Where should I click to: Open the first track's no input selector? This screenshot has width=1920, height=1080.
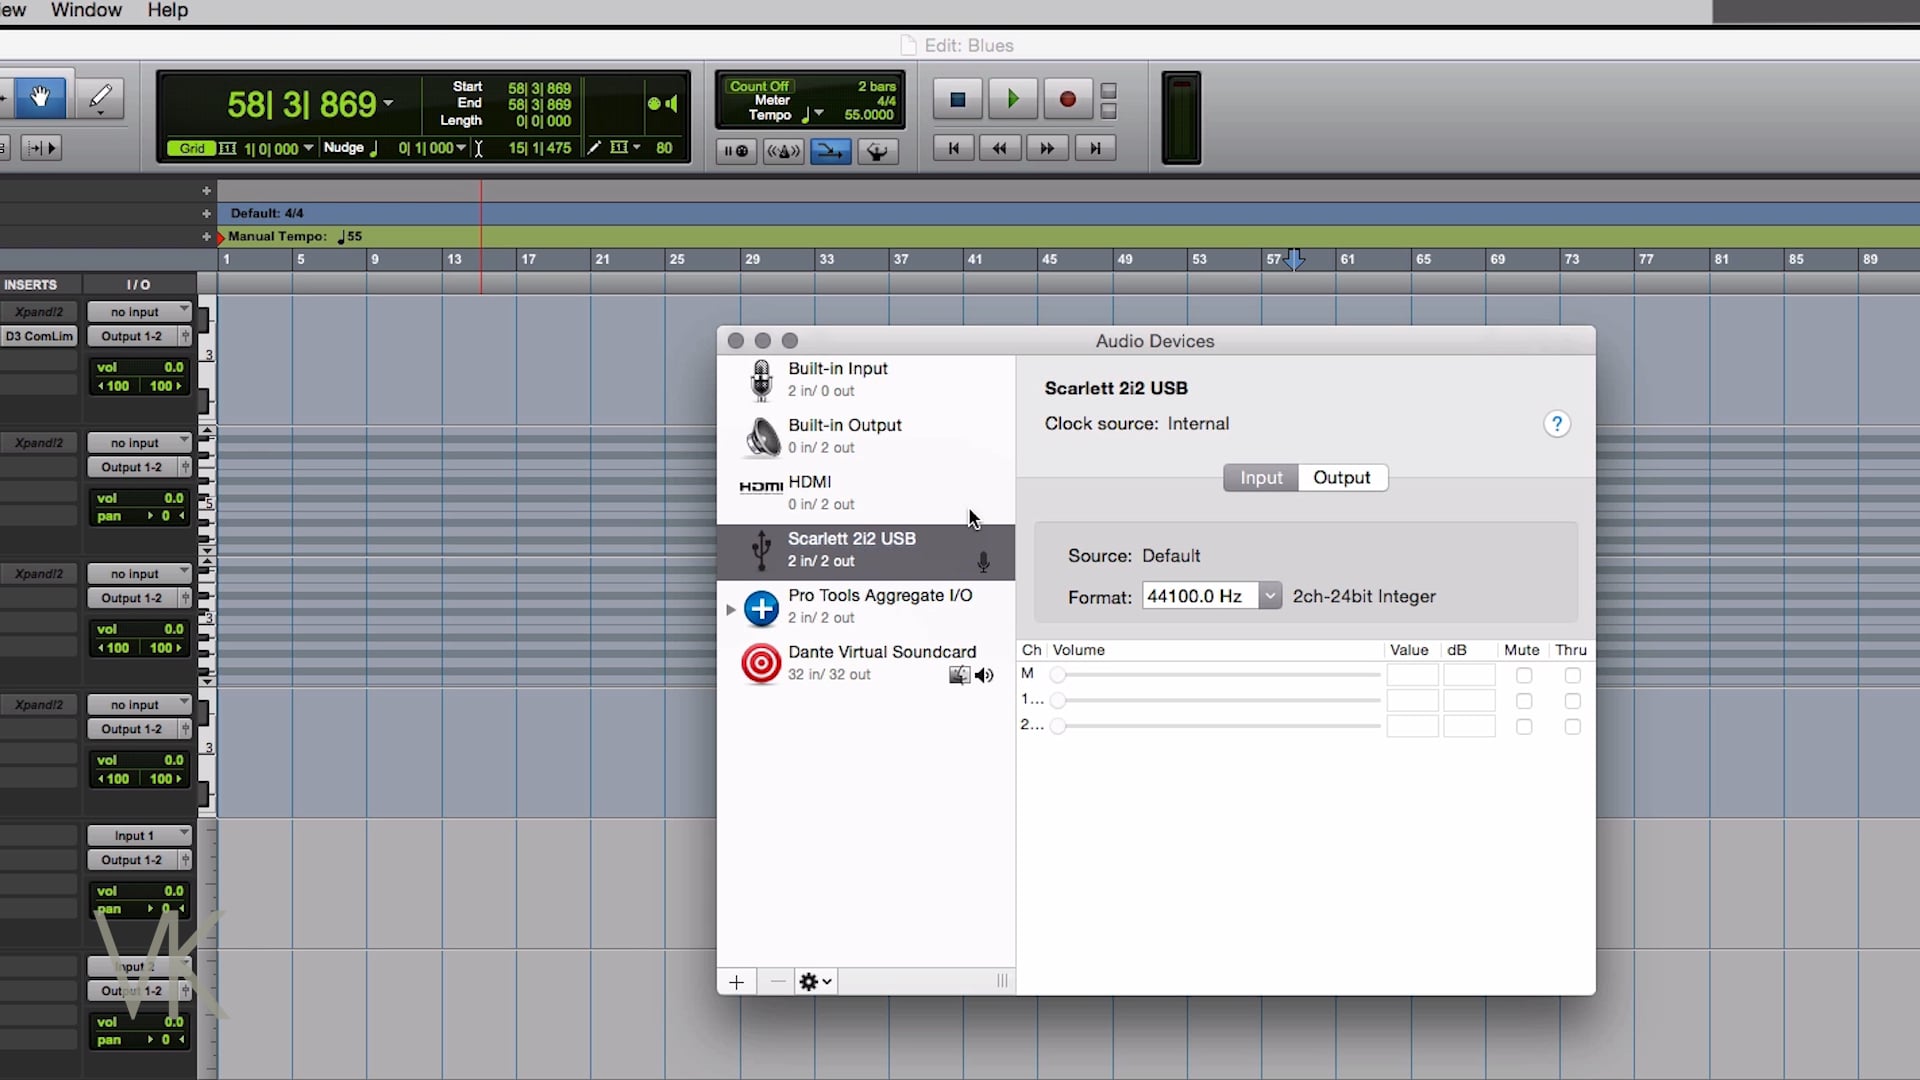138,312
